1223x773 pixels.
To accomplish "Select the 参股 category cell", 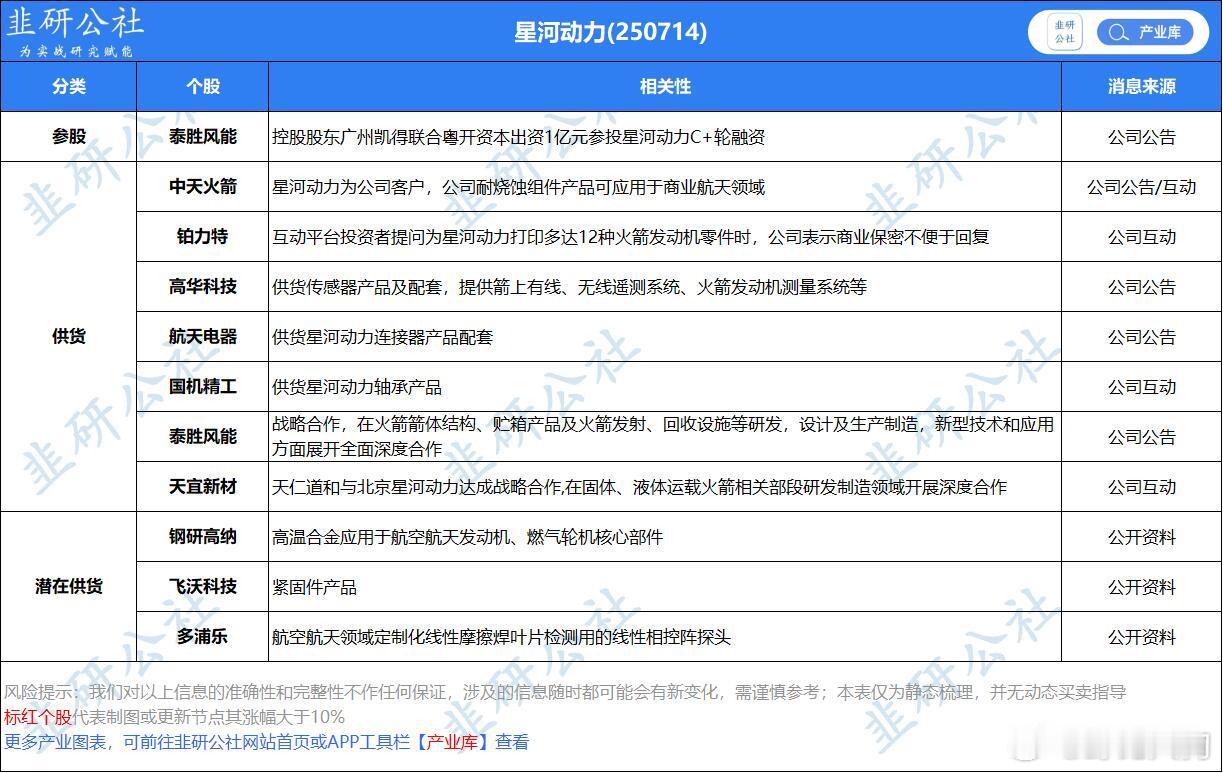I will click(x=69, y=137).
